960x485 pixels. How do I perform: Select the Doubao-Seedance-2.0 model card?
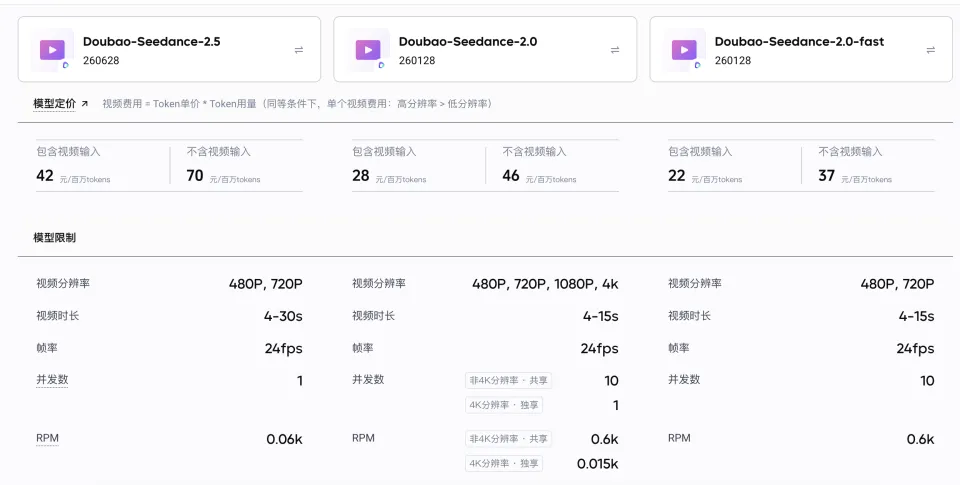point(485,49)
